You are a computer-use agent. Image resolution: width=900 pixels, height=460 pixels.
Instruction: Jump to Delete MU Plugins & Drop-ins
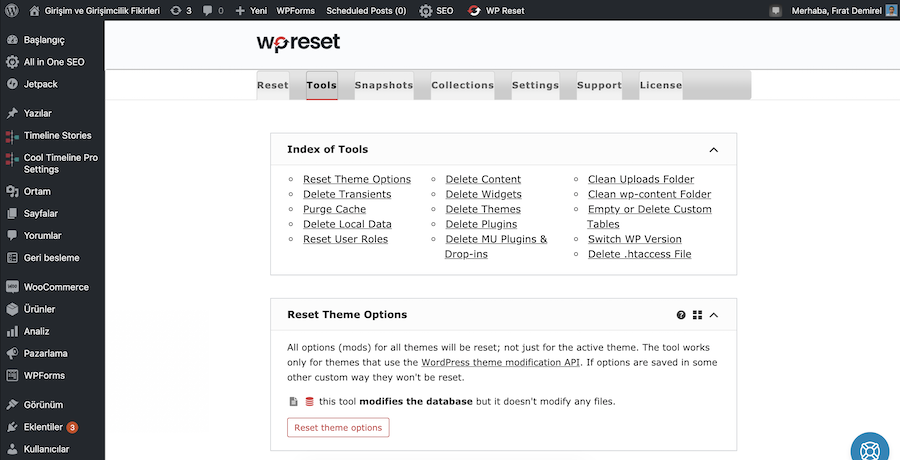pyautogui.click(x=496, y=246)
